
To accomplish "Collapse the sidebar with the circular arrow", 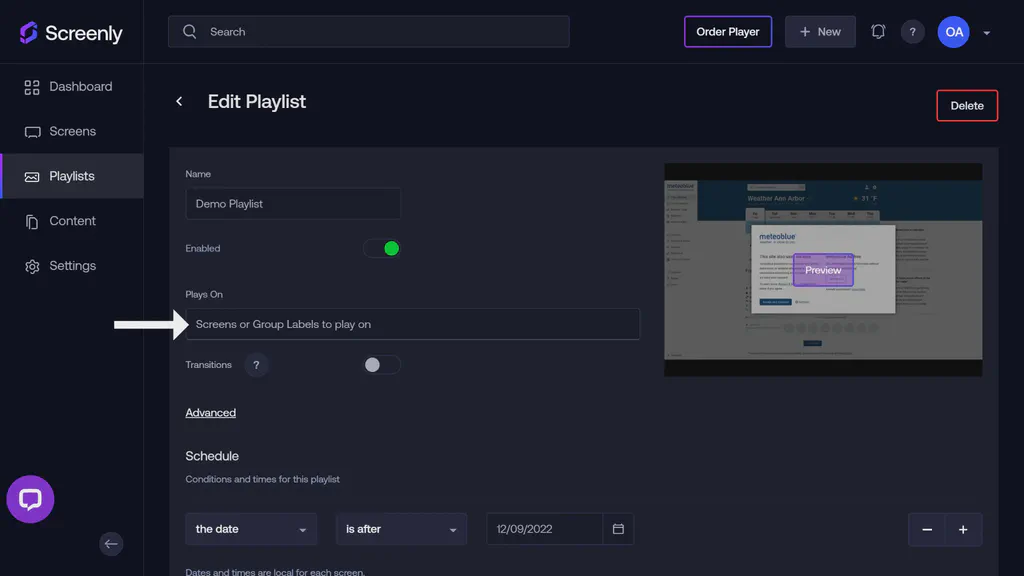I will tap(111, 544).
